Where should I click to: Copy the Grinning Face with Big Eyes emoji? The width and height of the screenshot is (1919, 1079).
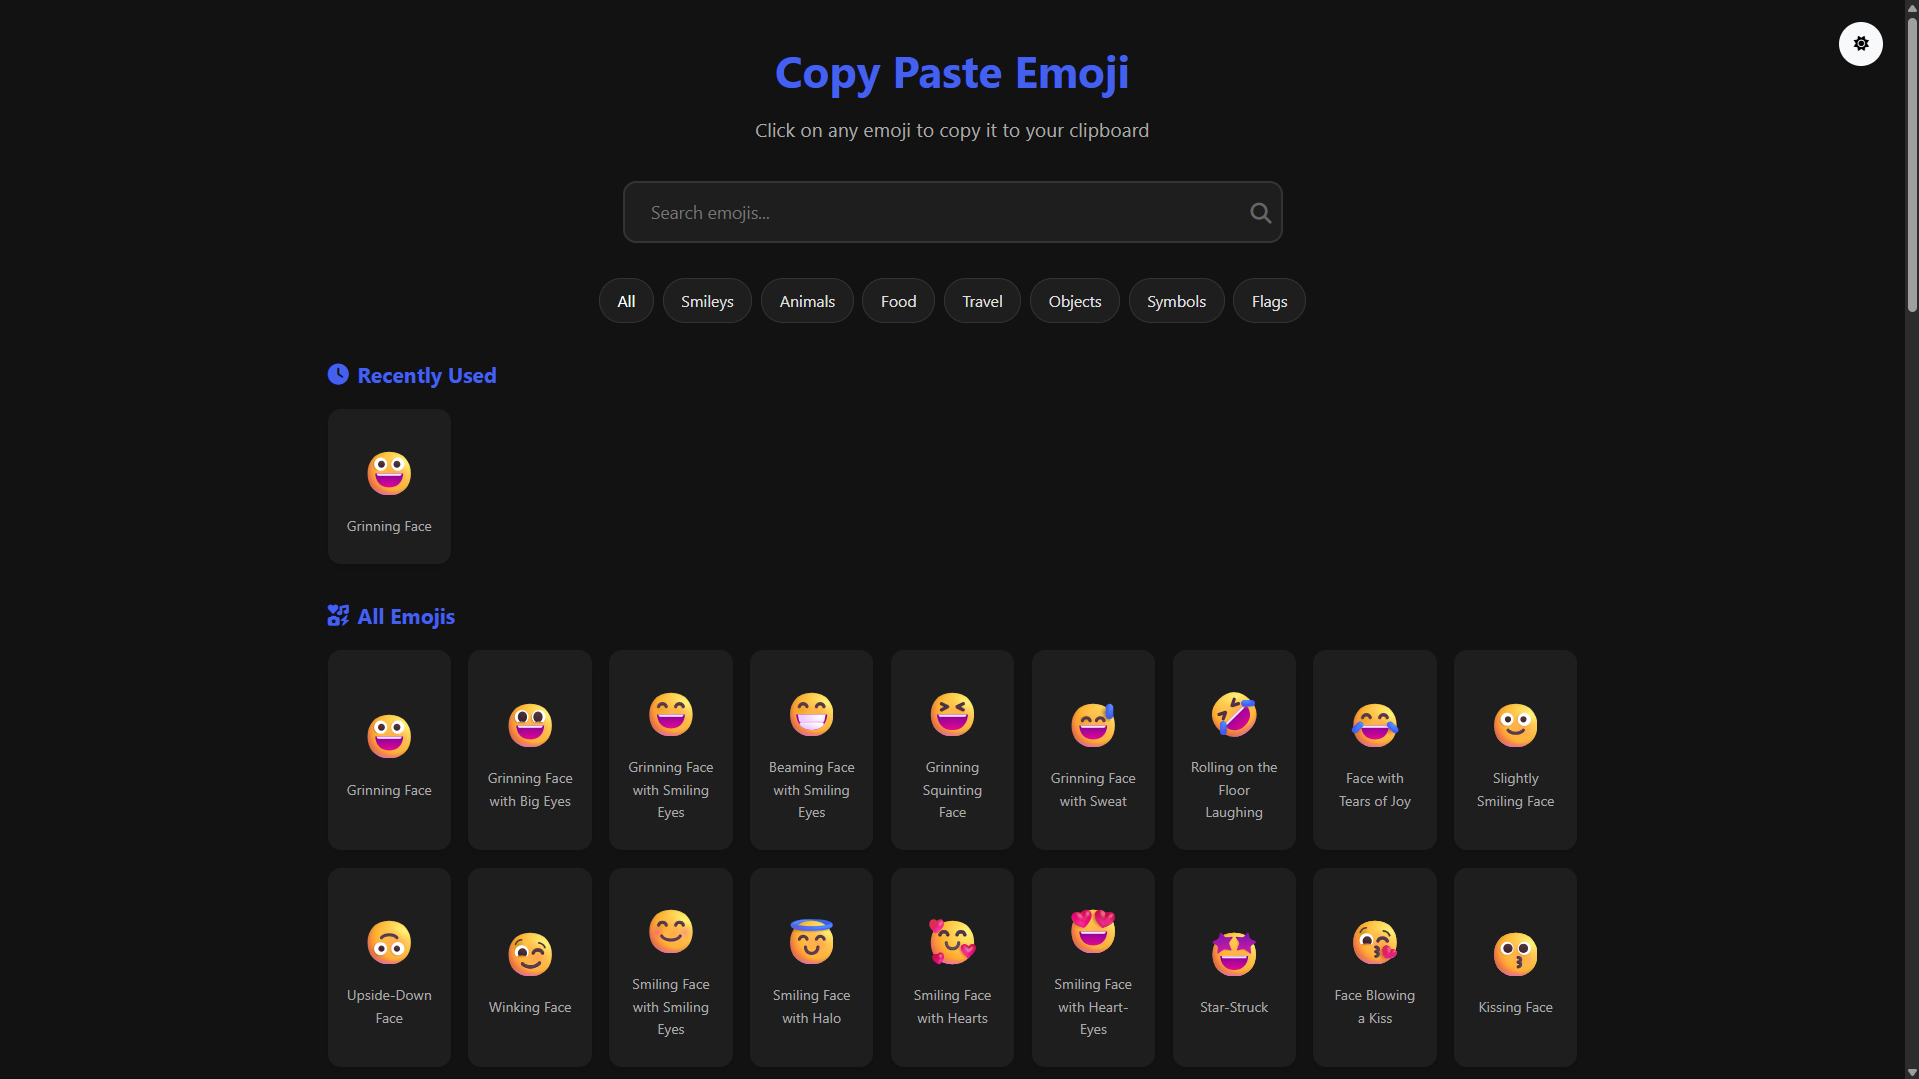click(530, 750)
